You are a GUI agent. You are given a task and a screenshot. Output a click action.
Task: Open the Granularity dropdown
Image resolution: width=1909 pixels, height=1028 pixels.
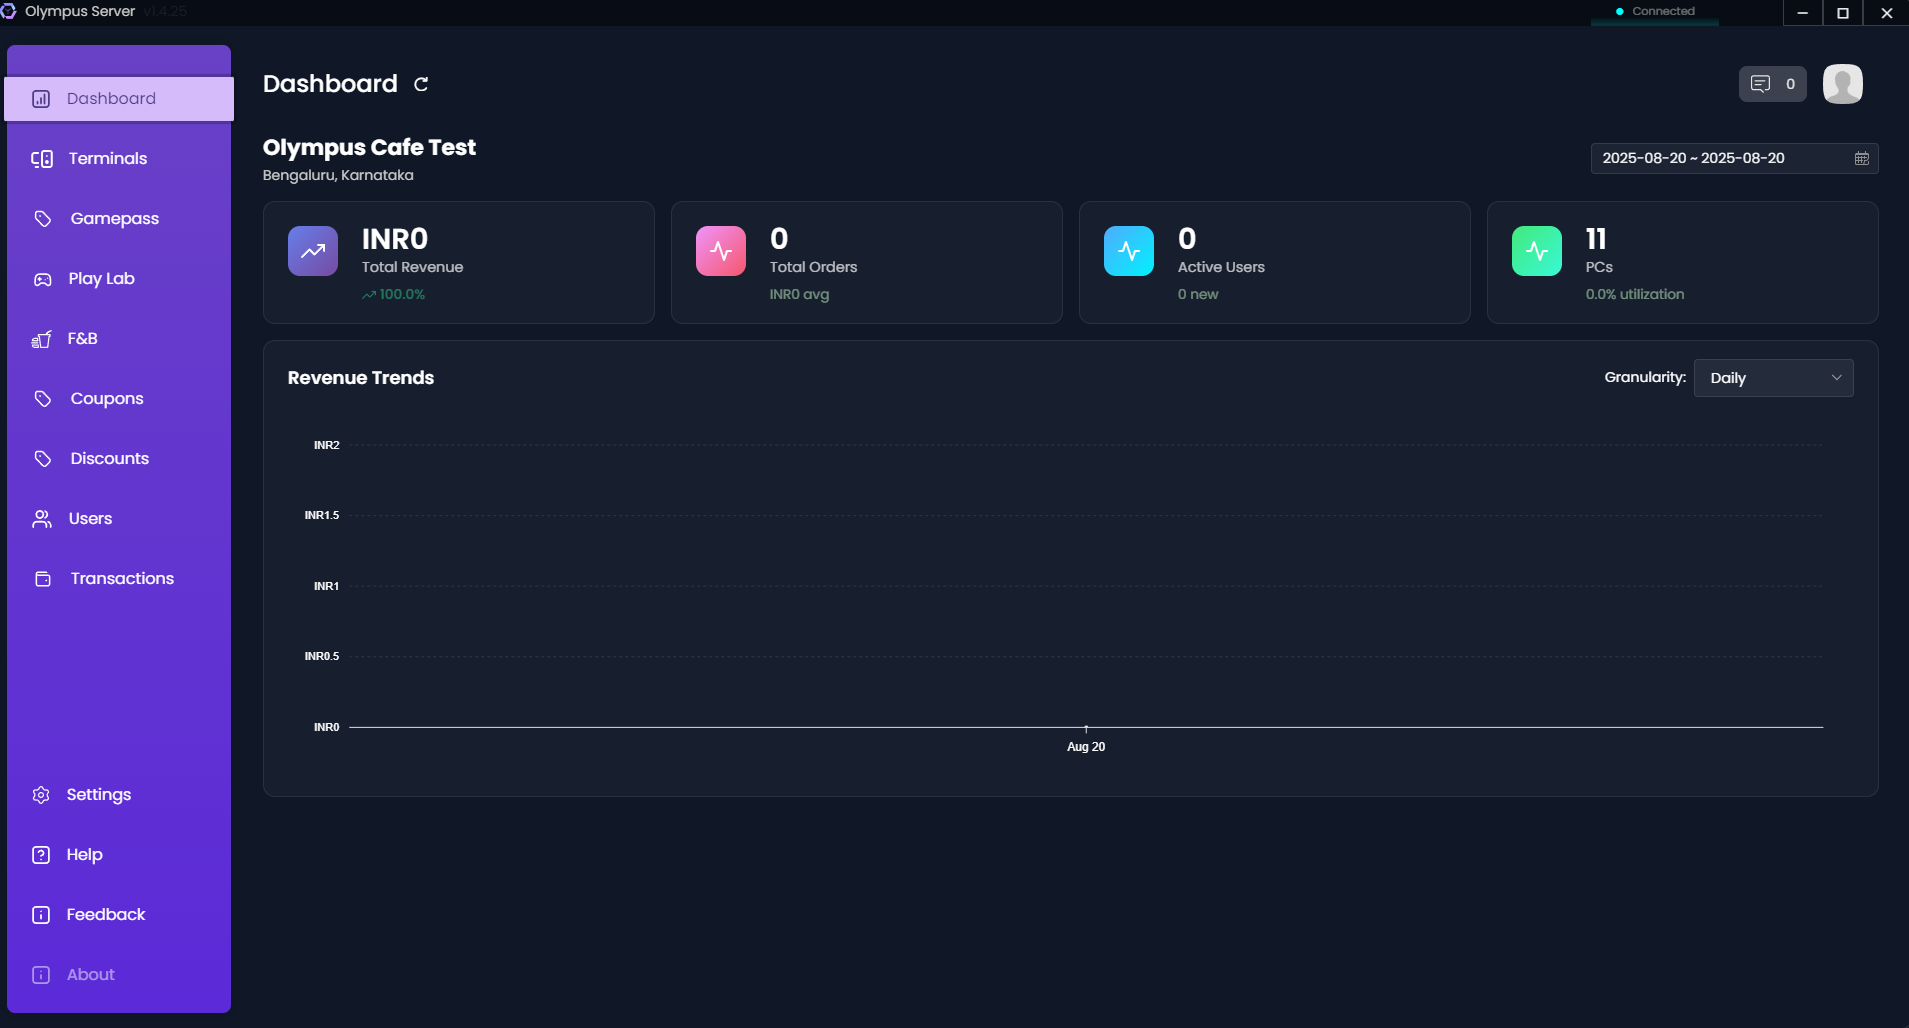point(1774,378)
